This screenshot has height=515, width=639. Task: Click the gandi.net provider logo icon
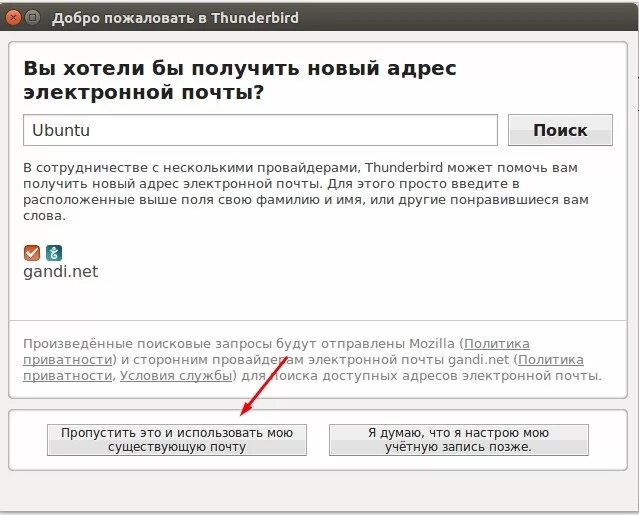54,253
